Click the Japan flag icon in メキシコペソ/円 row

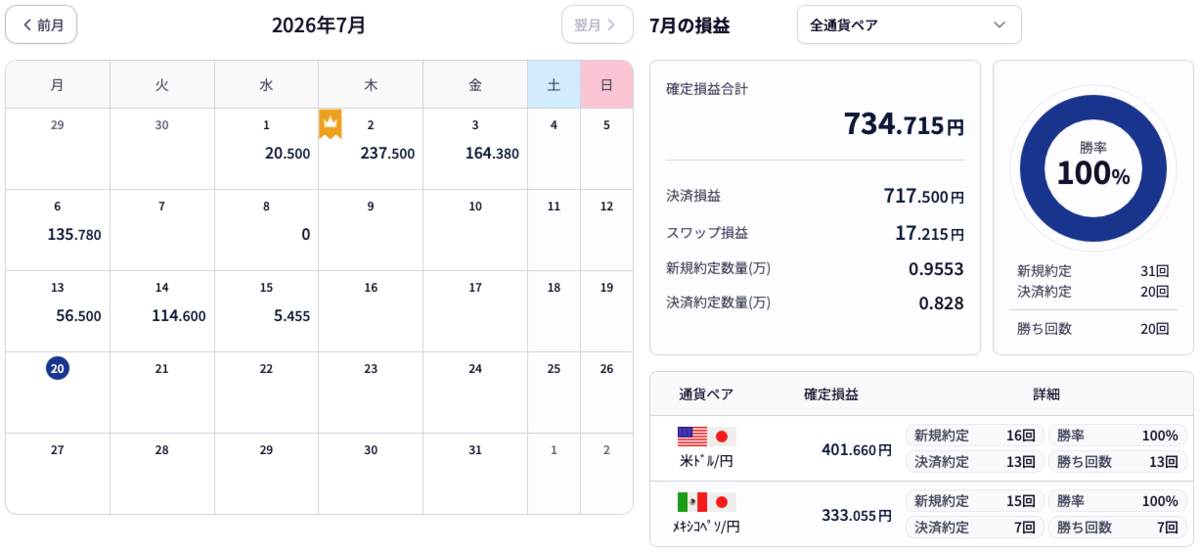(x=722, y=502)
